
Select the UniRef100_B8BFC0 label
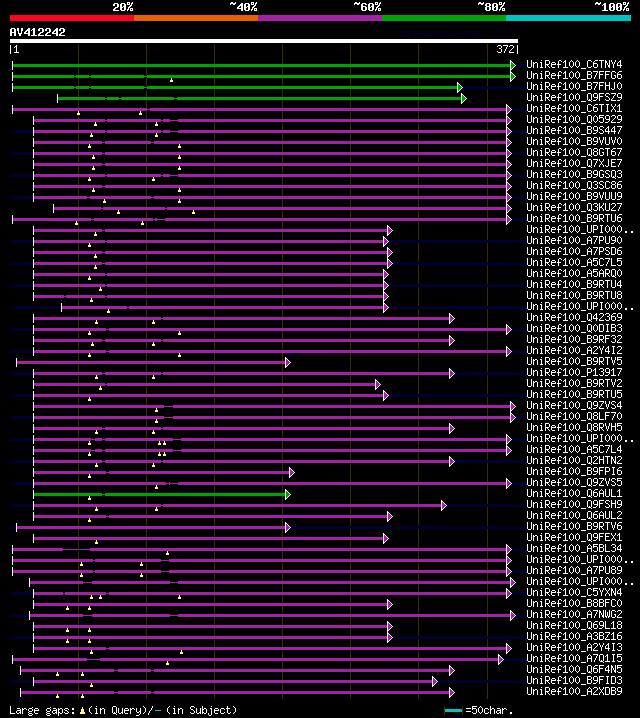(574, 603)
